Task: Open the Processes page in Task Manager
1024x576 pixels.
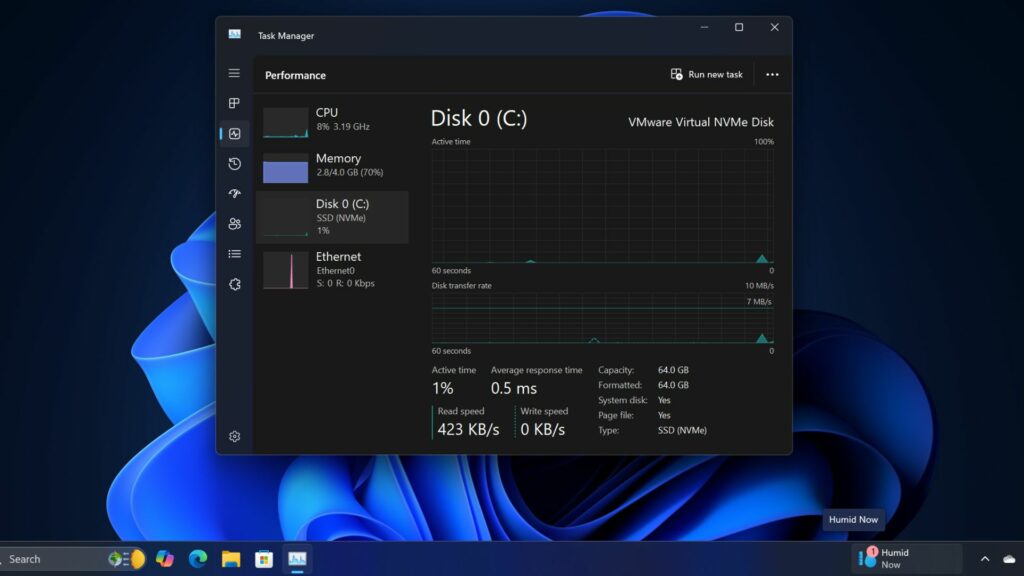Action: (x=234, y=102)
